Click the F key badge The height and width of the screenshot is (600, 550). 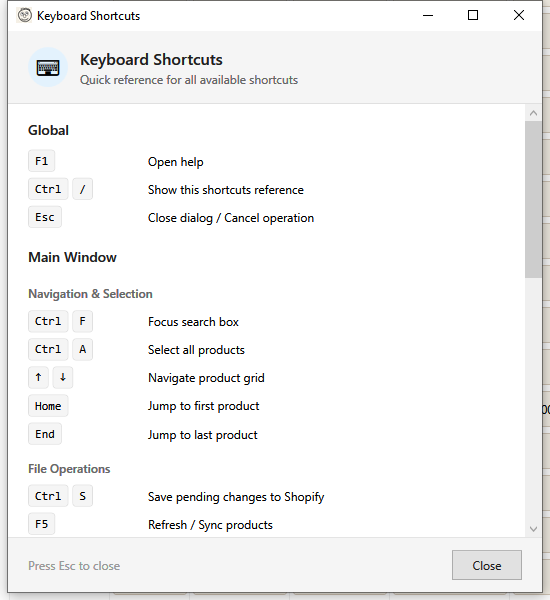[82, 321]
